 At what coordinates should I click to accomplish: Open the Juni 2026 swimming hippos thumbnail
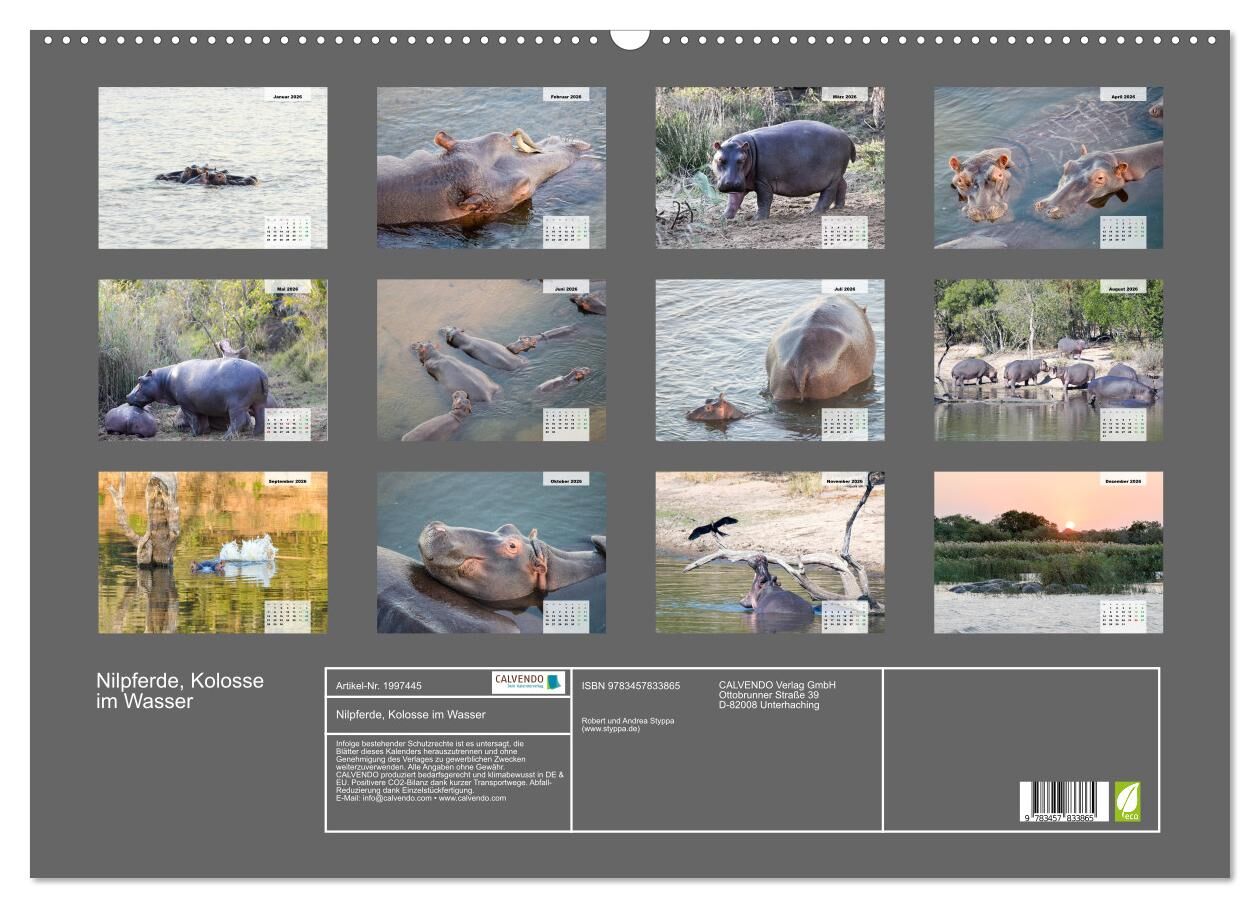coord(491,360)
